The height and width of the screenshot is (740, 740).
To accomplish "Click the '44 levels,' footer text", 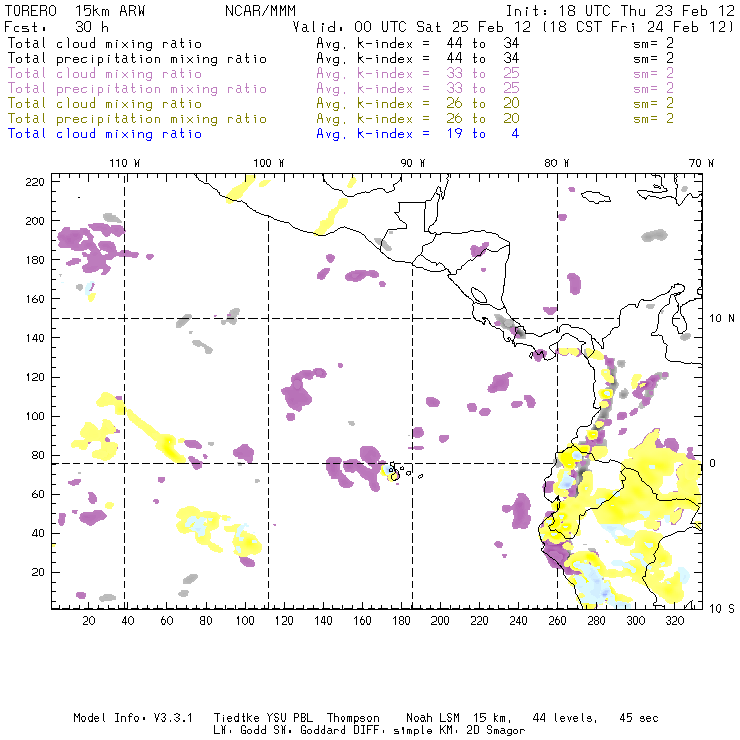I will tap(565, 718).
